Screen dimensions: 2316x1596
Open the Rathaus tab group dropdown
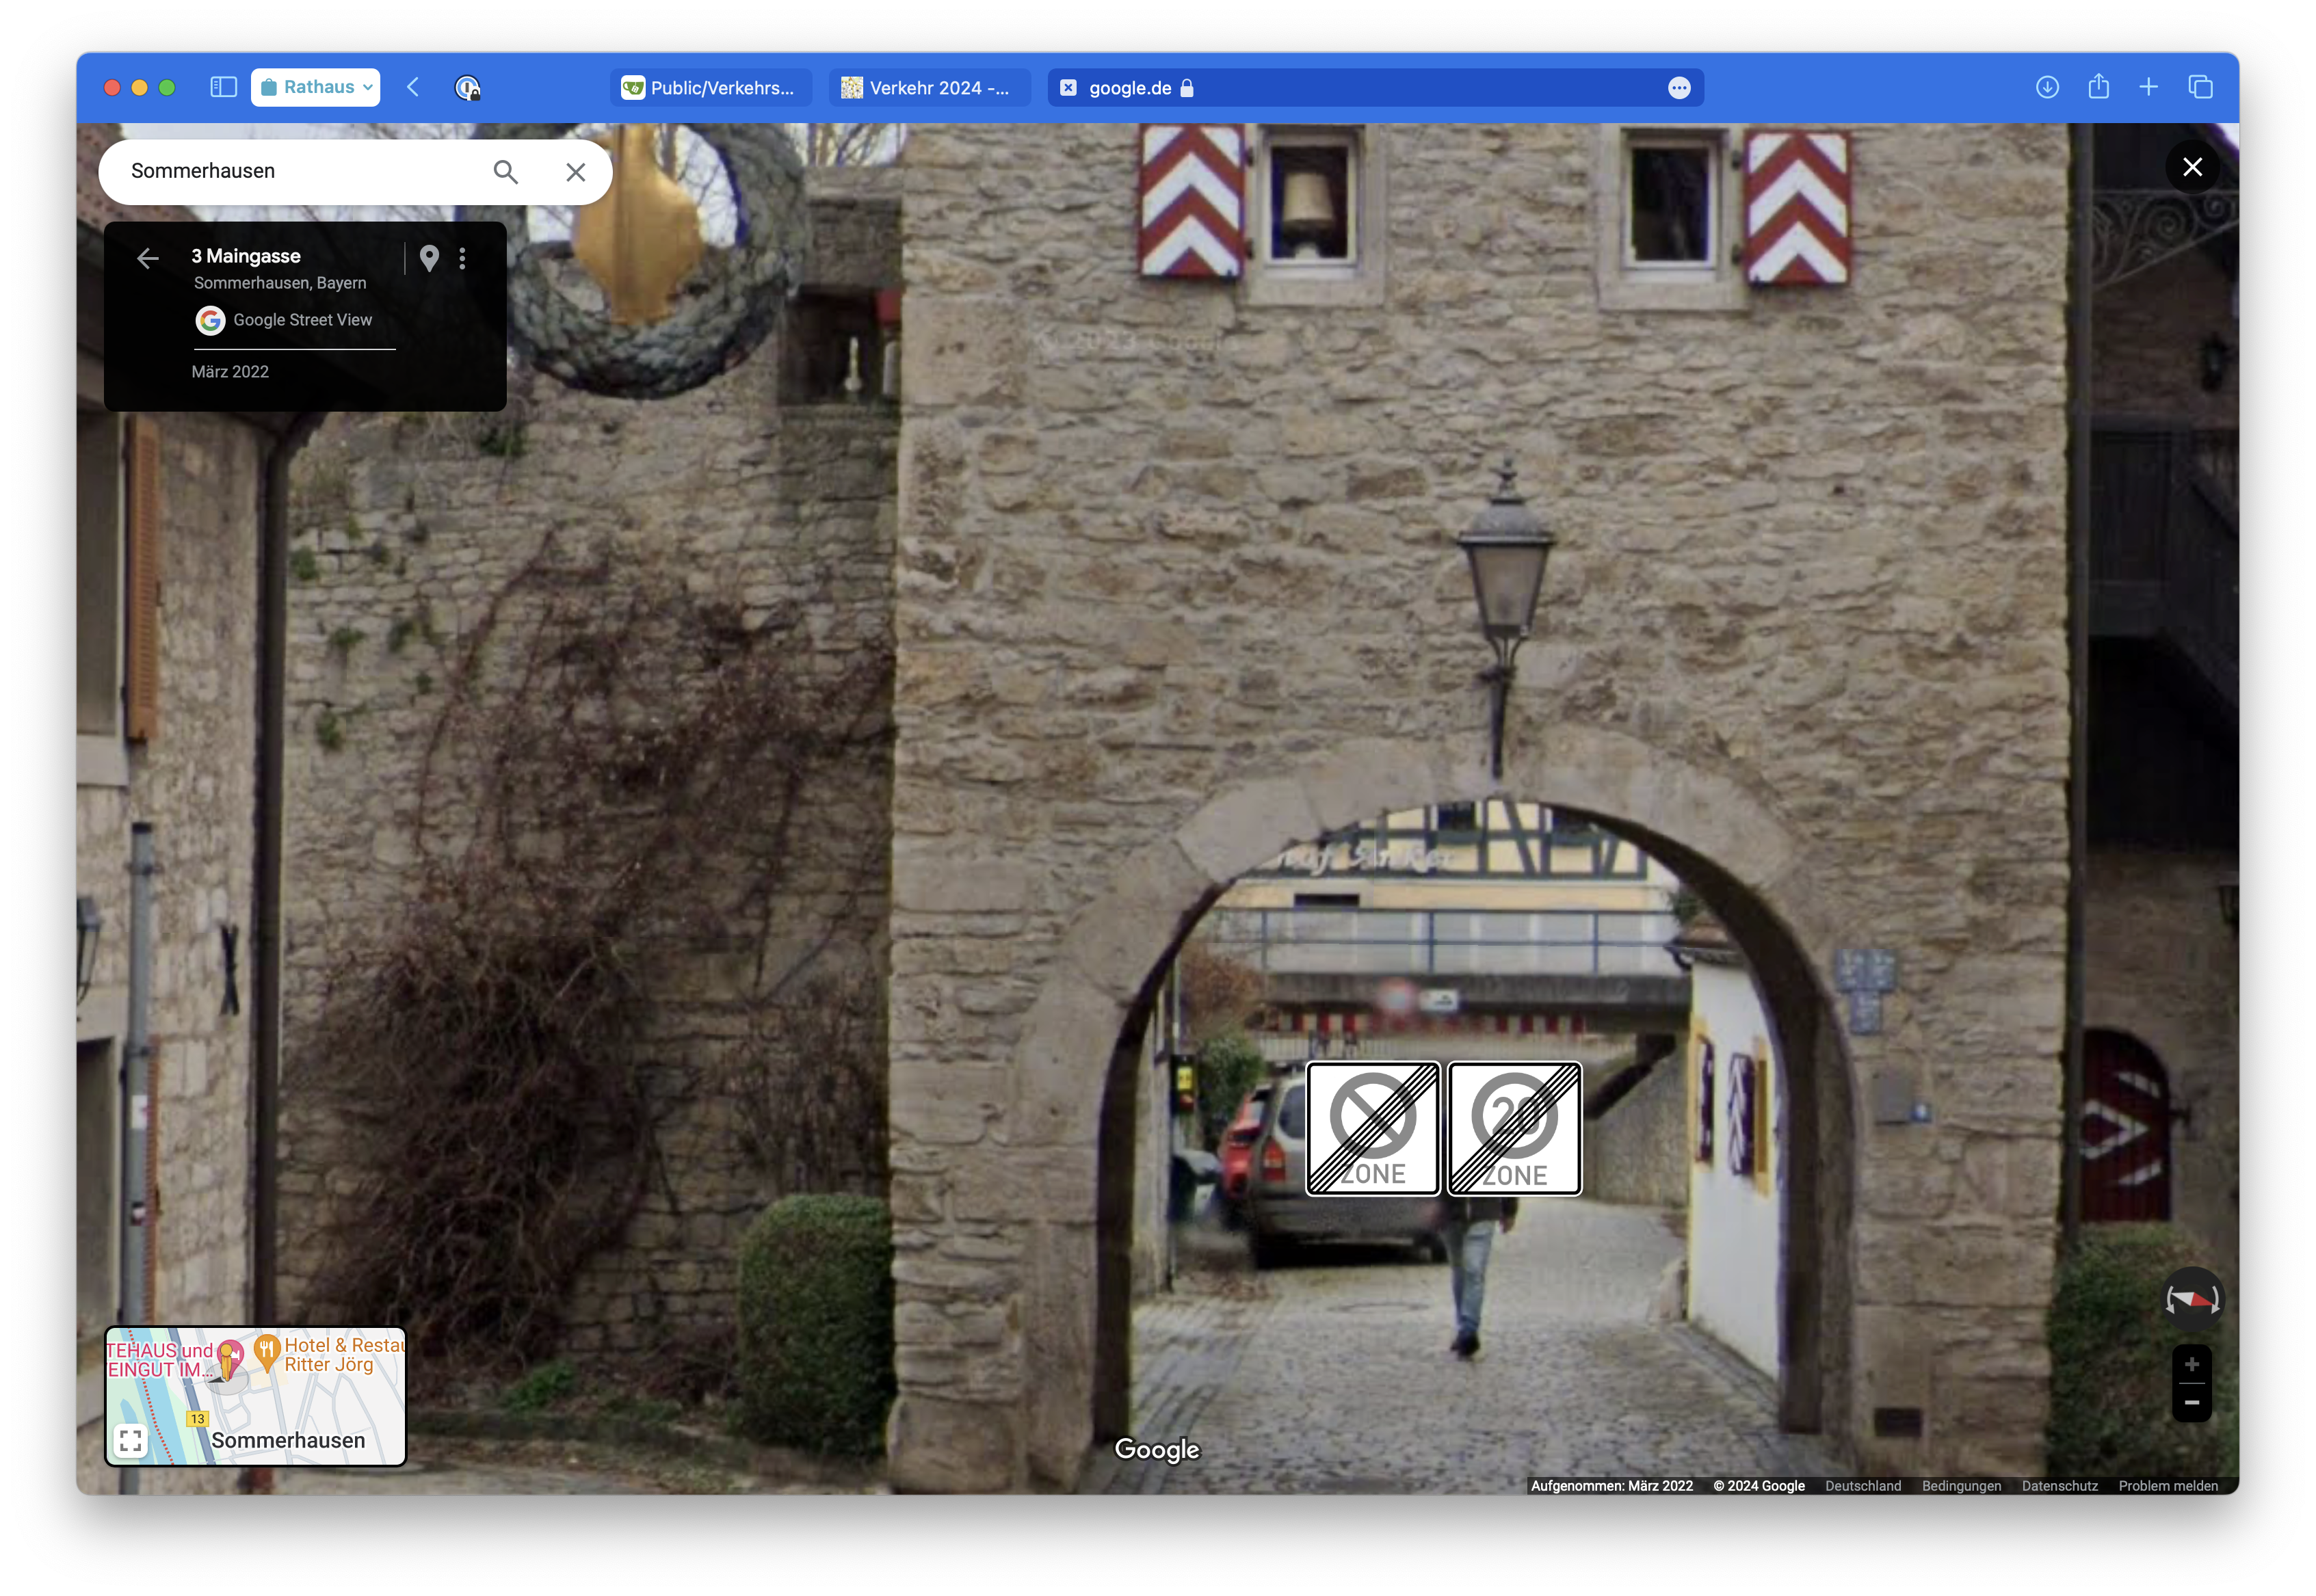316,87
